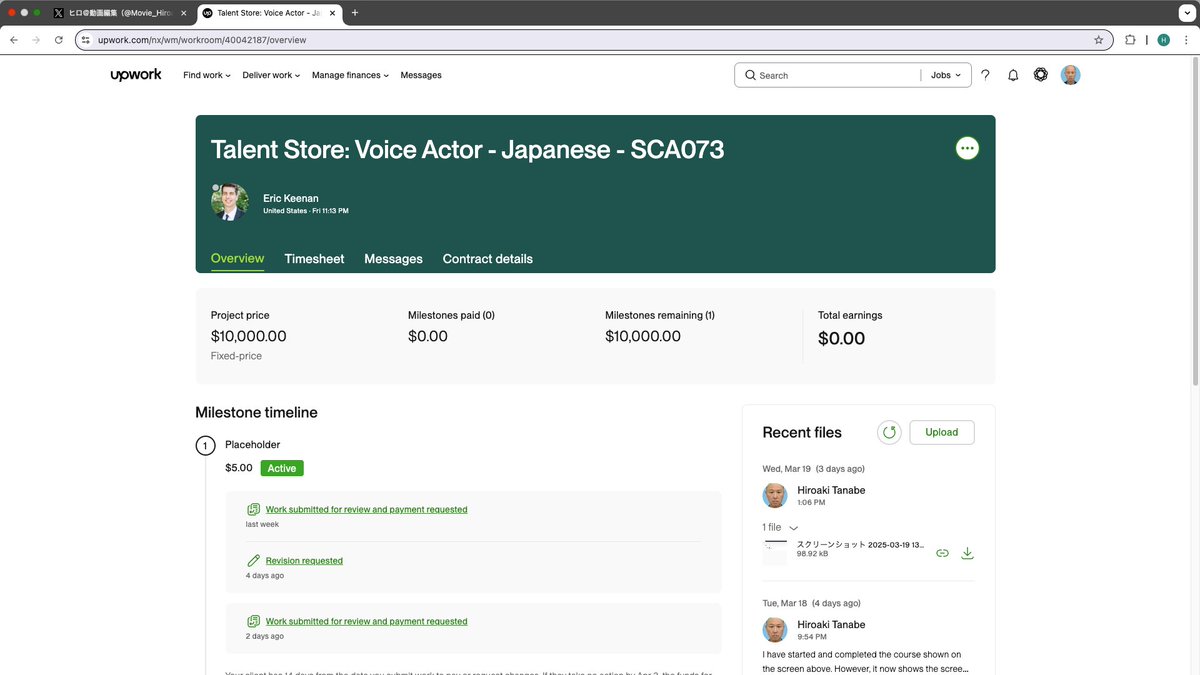Open the profile avatar menu

point(1070,75)
